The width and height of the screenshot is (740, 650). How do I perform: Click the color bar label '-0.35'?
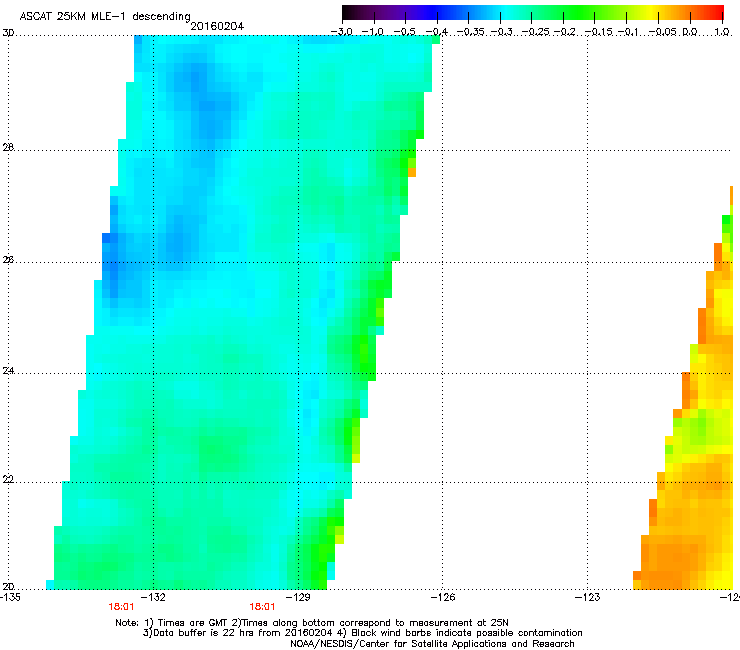(470, 32)
